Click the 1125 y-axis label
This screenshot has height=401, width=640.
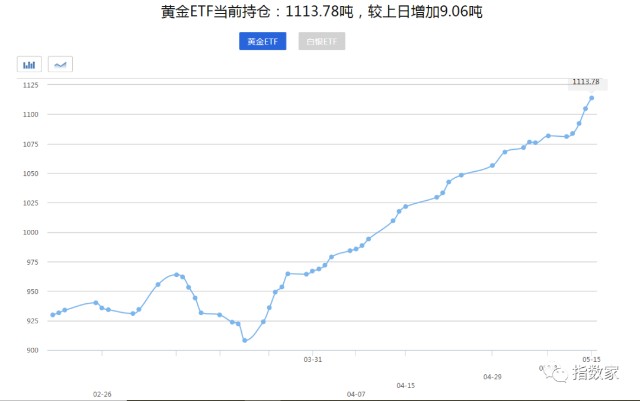click(30, 85)
